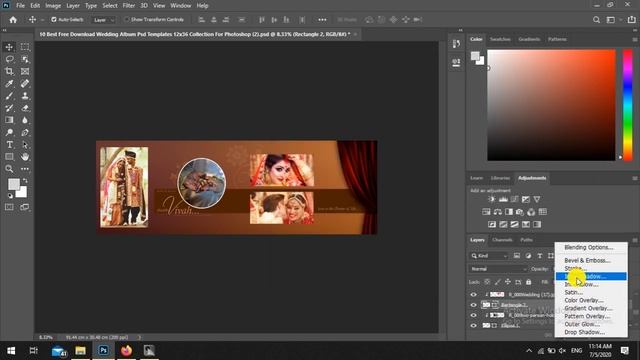Screen dimensions: 640x360
Task: Open the Color panel flyout menu
Action: pyautogui.click(x=635, y=40)
